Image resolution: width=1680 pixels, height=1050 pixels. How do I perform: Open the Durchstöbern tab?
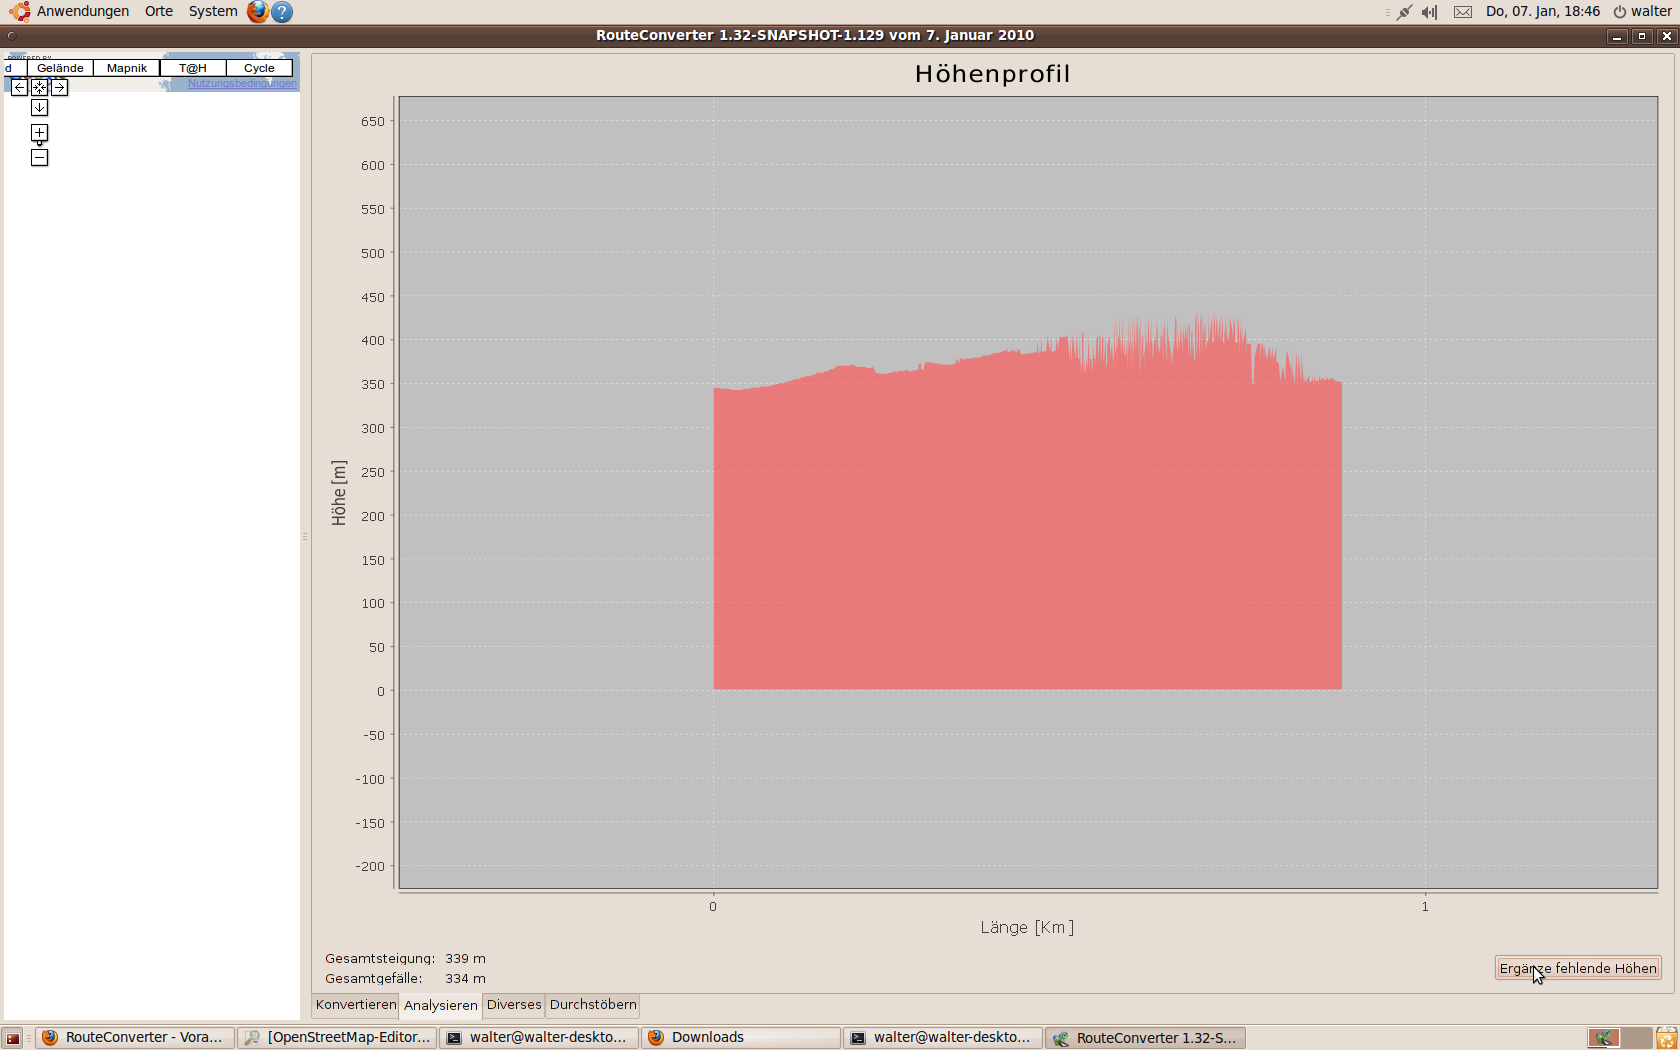pos(593,1005)
